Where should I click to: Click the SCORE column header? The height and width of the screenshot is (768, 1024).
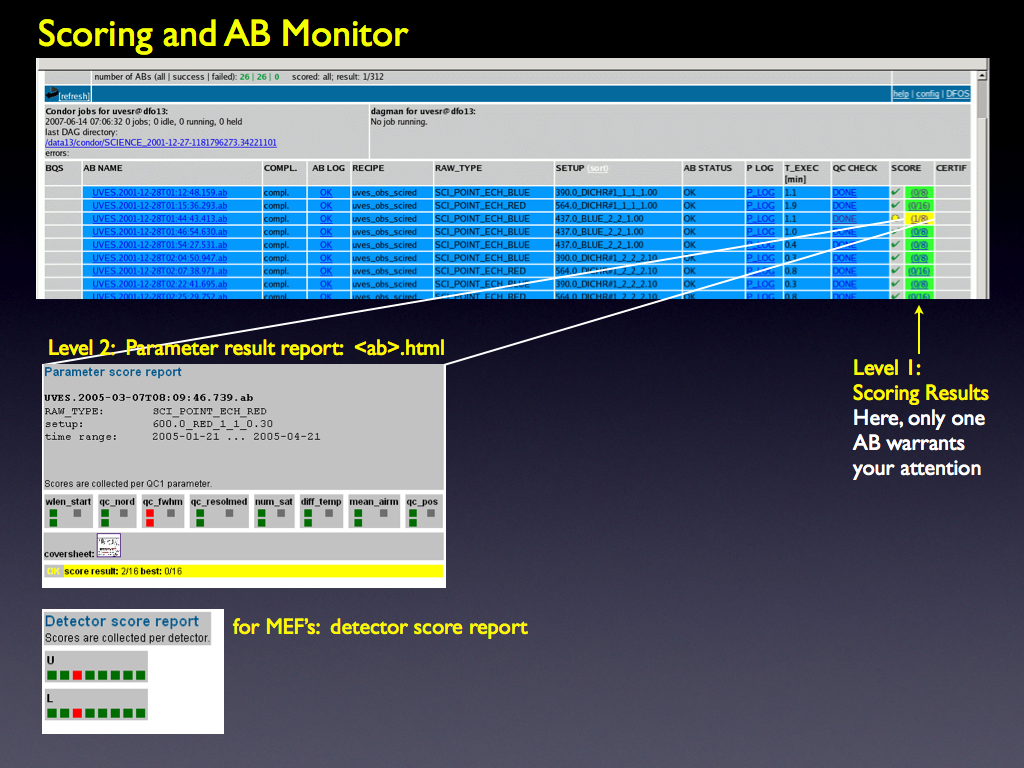(x=906, y=168)
